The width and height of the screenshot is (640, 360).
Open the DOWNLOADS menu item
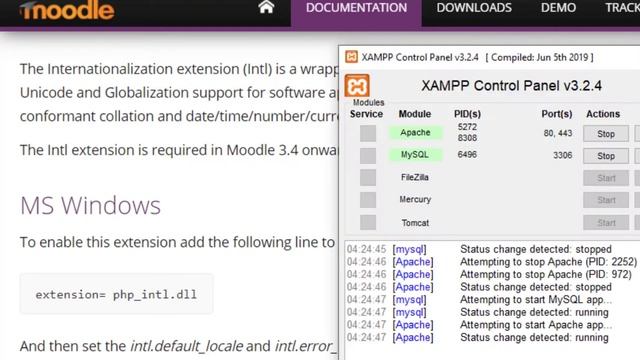coord(474,8)
